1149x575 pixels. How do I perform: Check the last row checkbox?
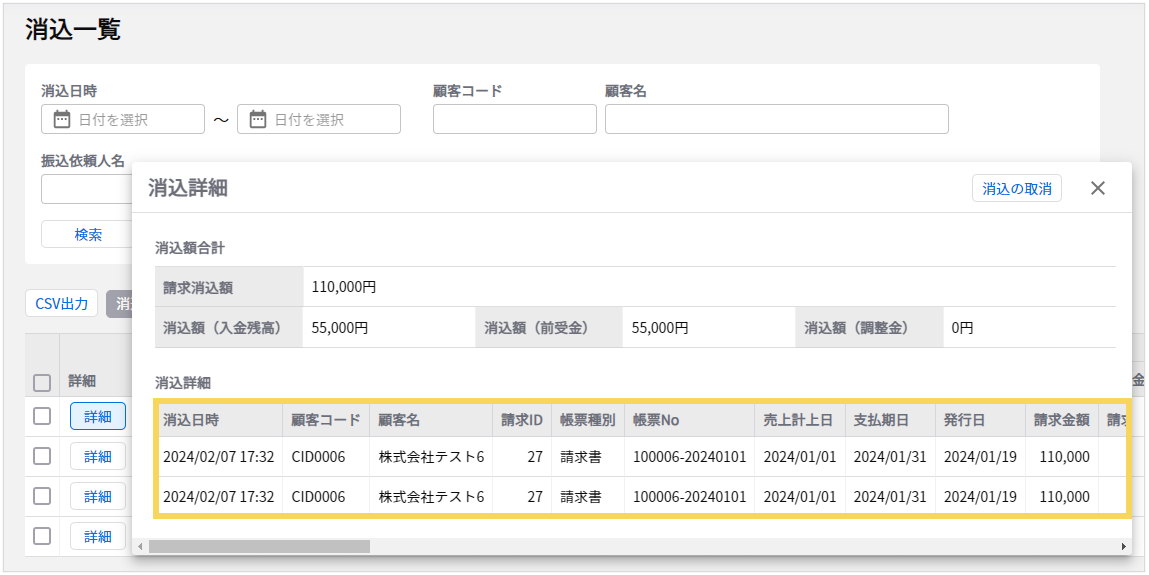[42, 536]
